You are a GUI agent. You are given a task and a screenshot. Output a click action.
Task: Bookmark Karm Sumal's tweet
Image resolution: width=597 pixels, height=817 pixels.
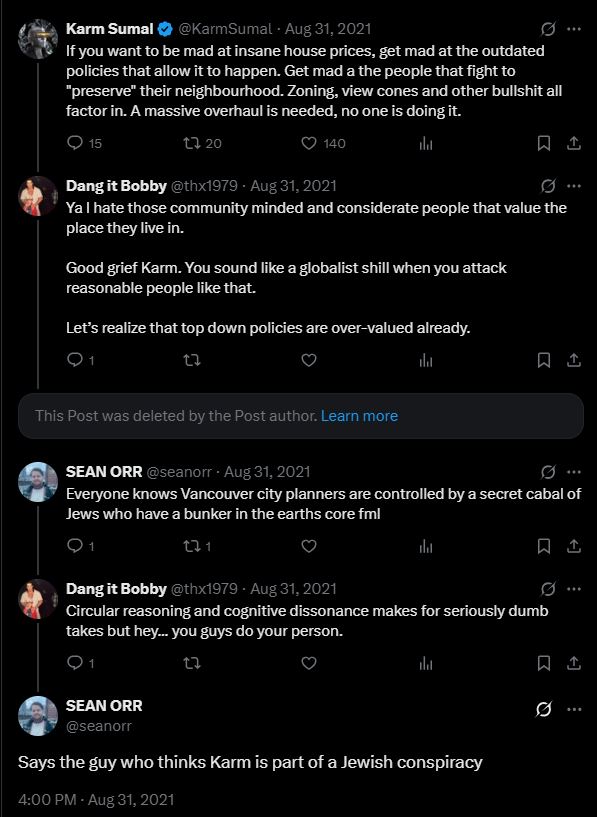[543, 143]
